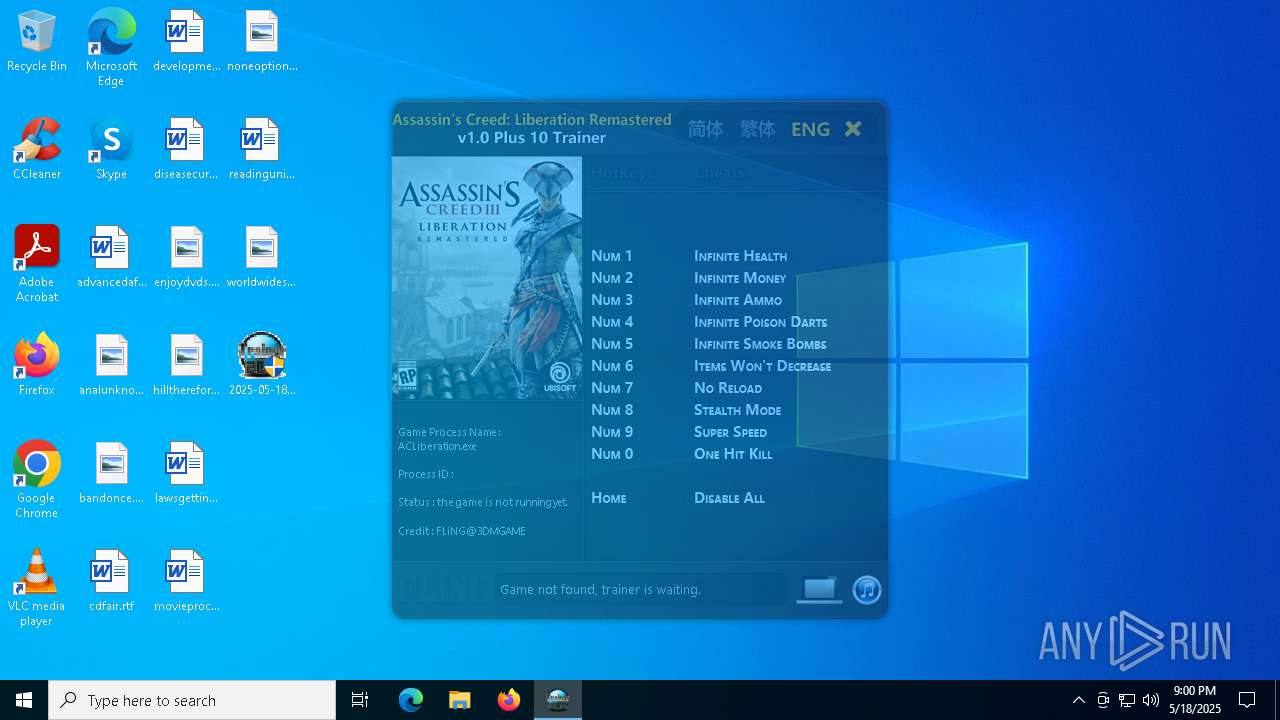Open Recycle Bin on desktop

(x=37, y=42)
